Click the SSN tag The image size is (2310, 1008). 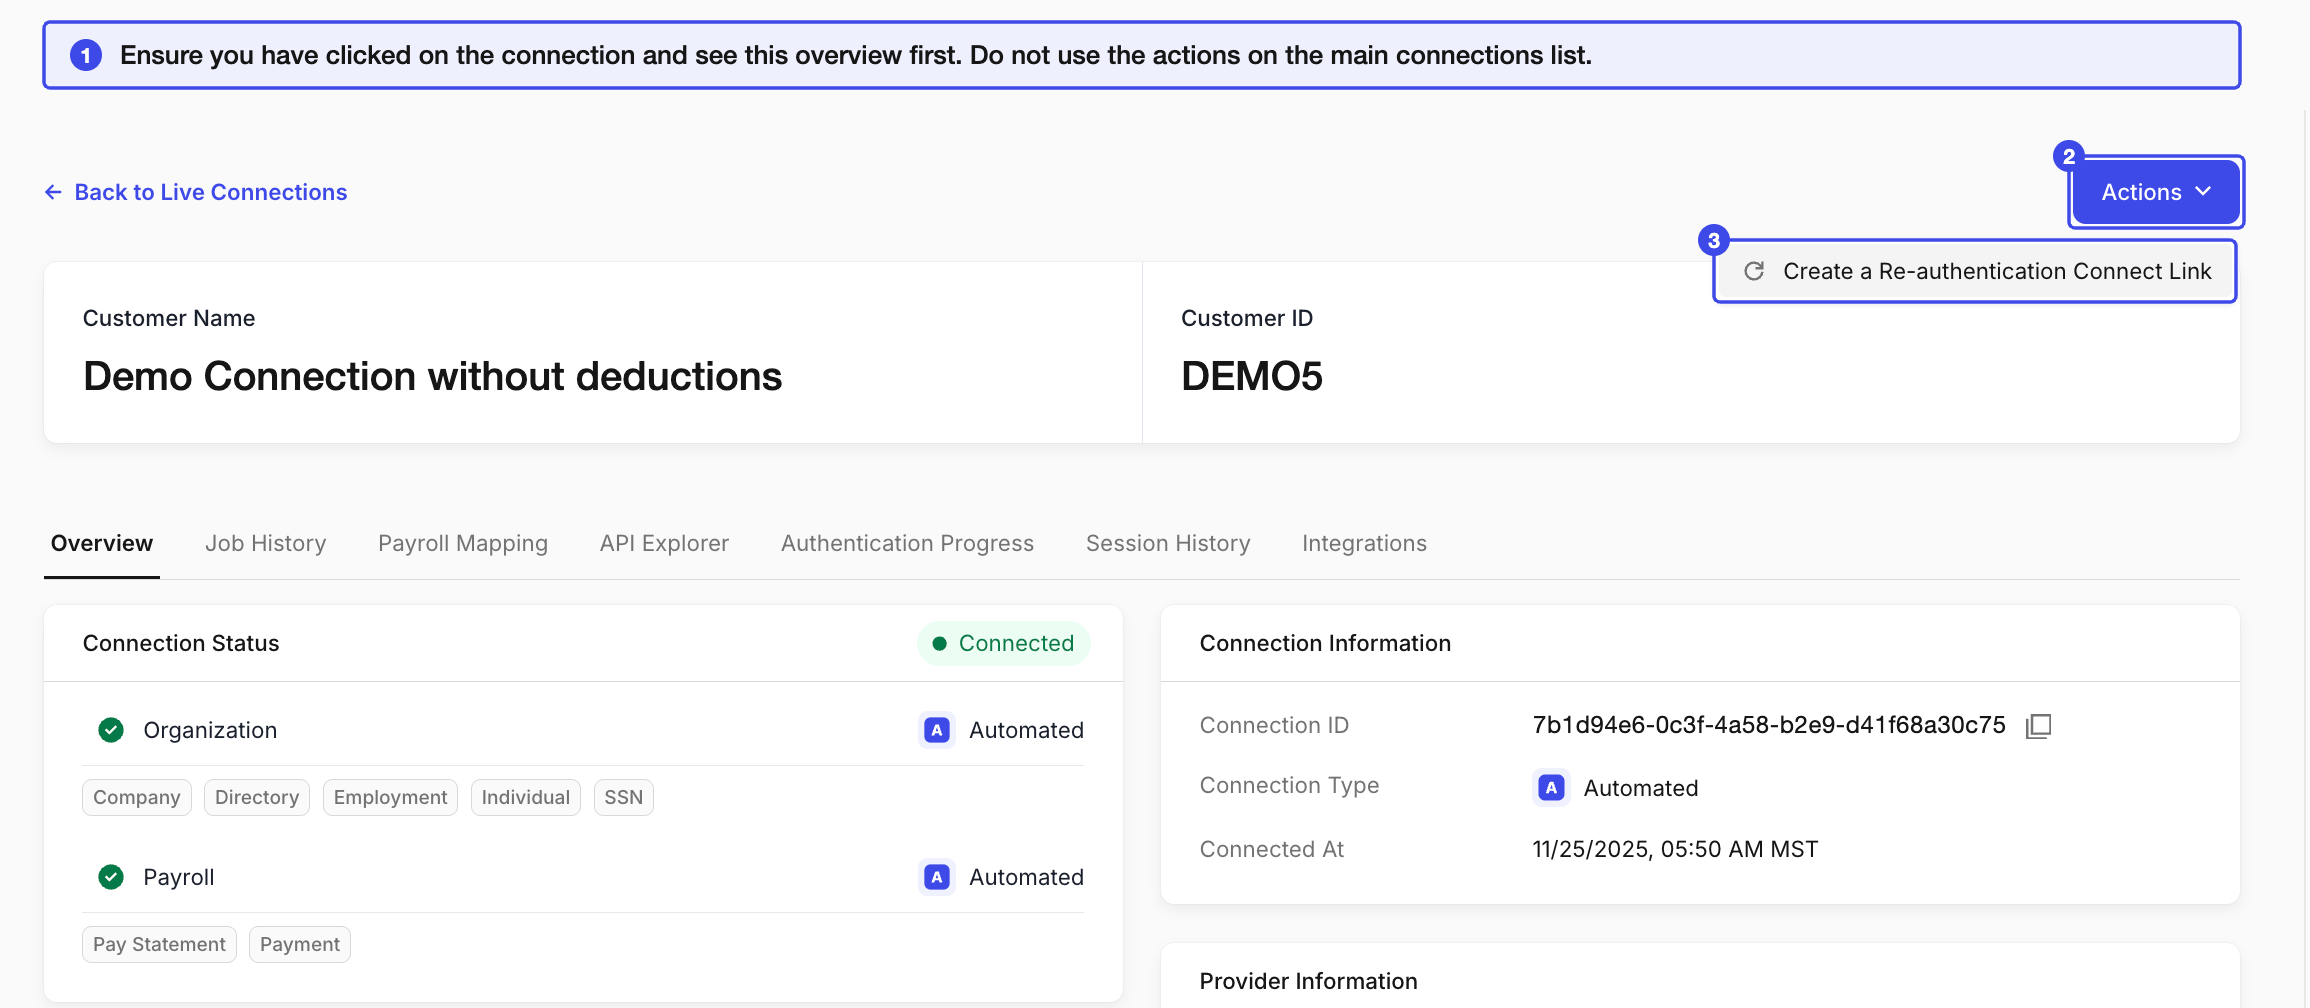(624, 797)
